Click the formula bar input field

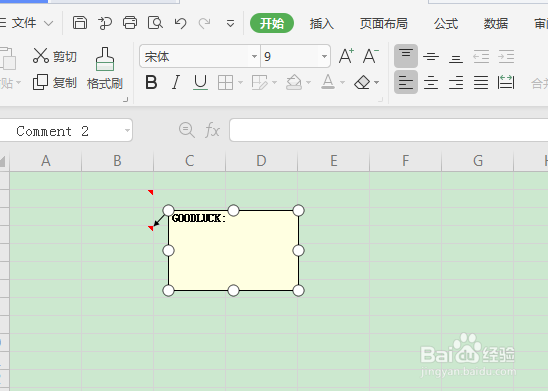(x=389, y=130)
